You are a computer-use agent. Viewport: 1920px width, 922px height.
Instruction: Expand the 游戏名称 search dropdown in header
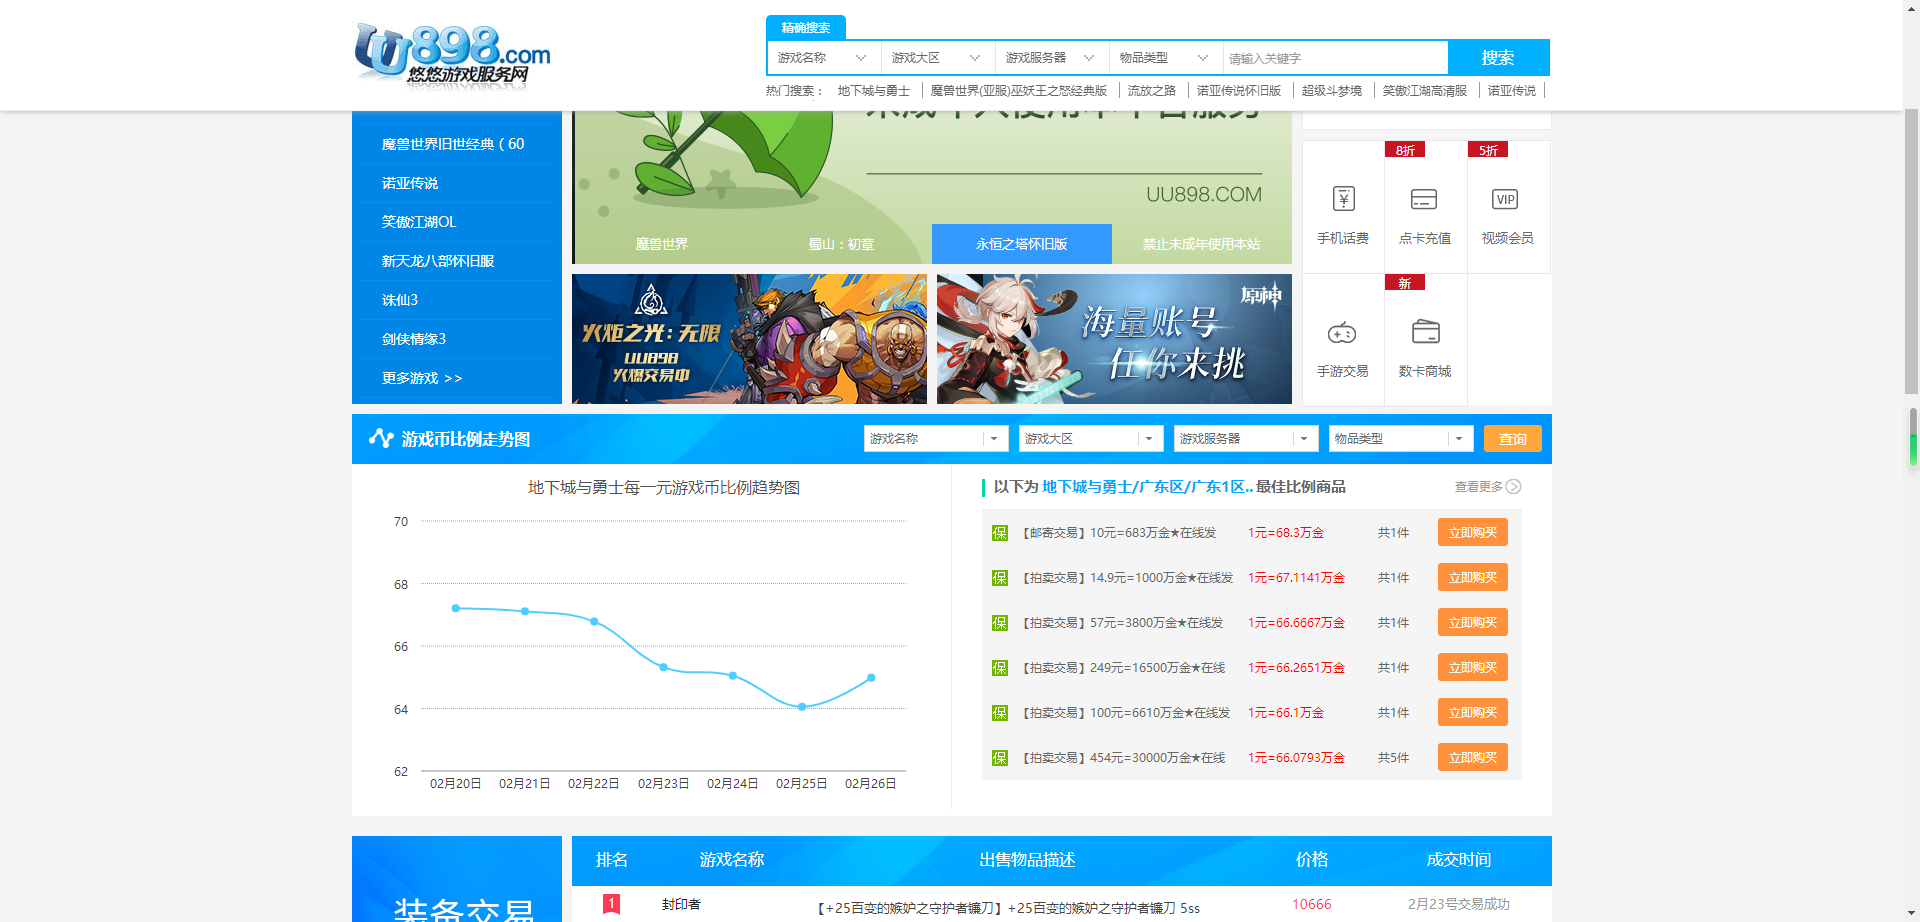(824, 58)
